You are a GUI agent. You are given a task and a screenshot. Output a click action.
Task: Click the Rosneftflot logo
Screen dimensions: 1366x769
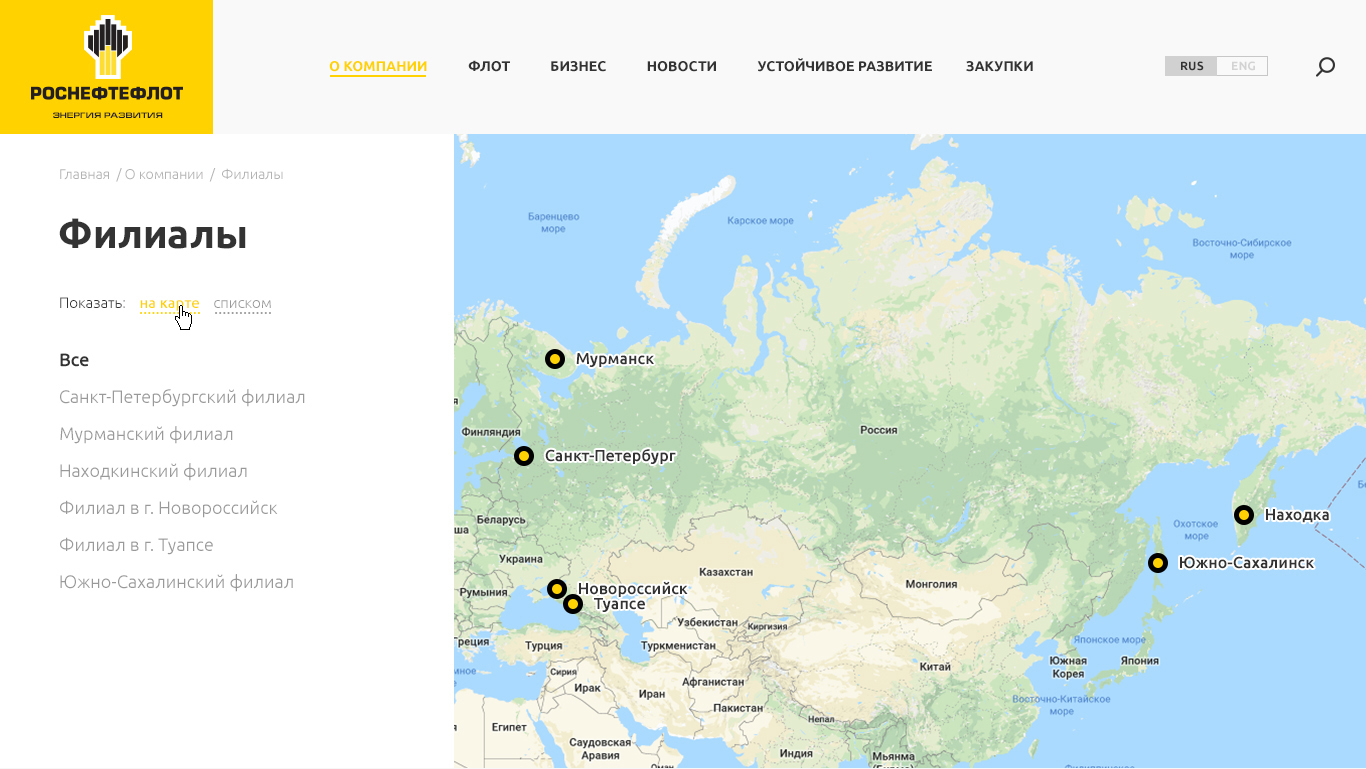pos(106,67)
